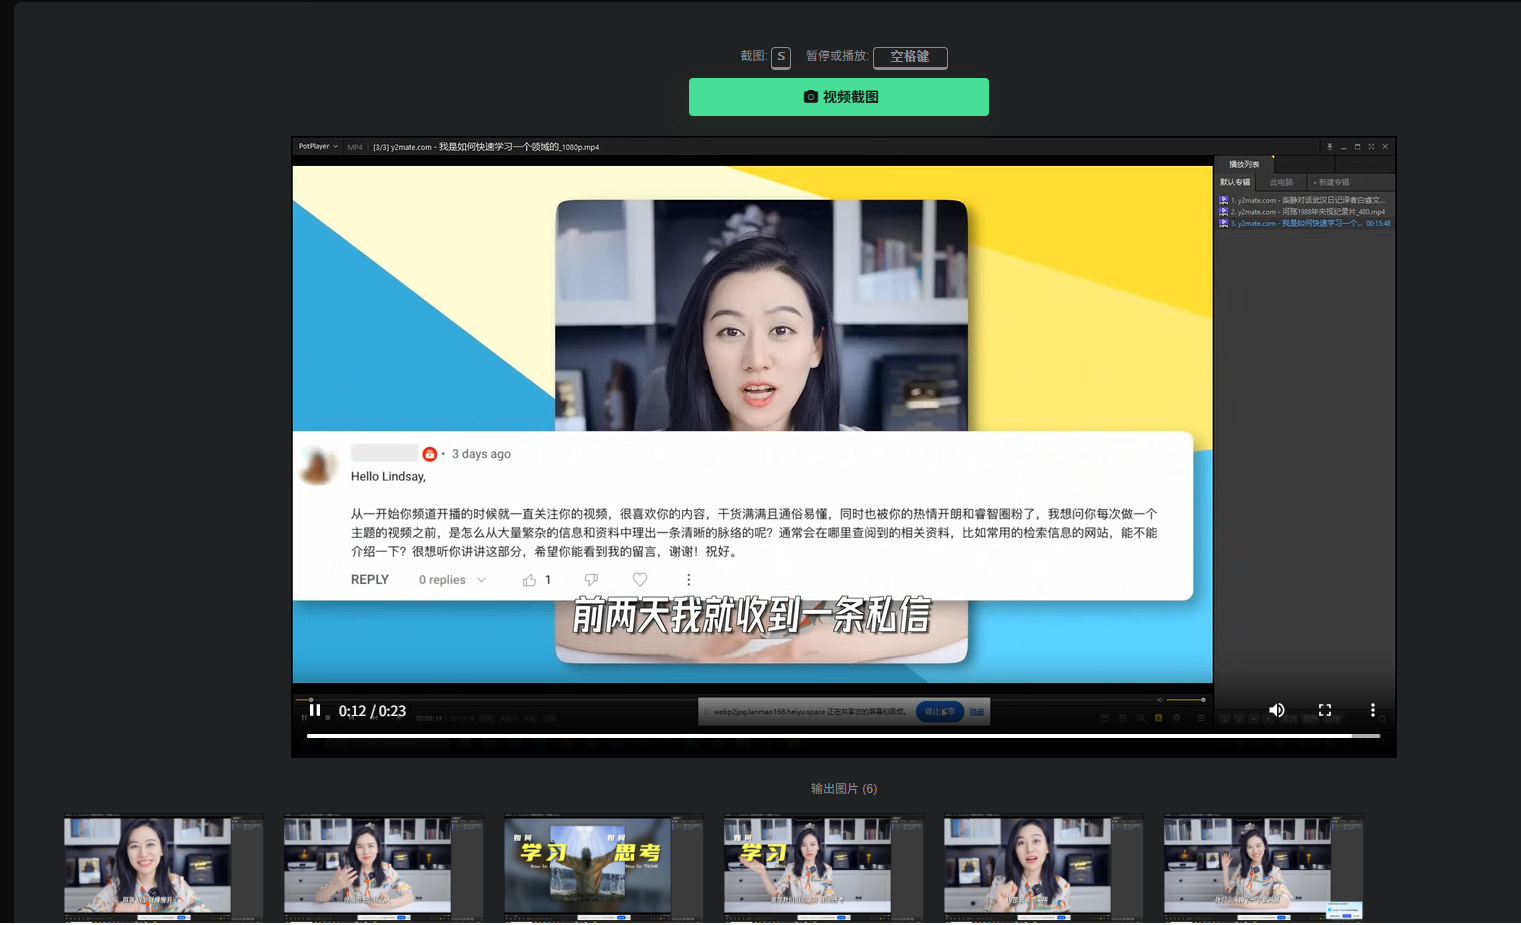Pause the video with the pause button
This screenshot has height=925, width=1521.
click(315, 710)
